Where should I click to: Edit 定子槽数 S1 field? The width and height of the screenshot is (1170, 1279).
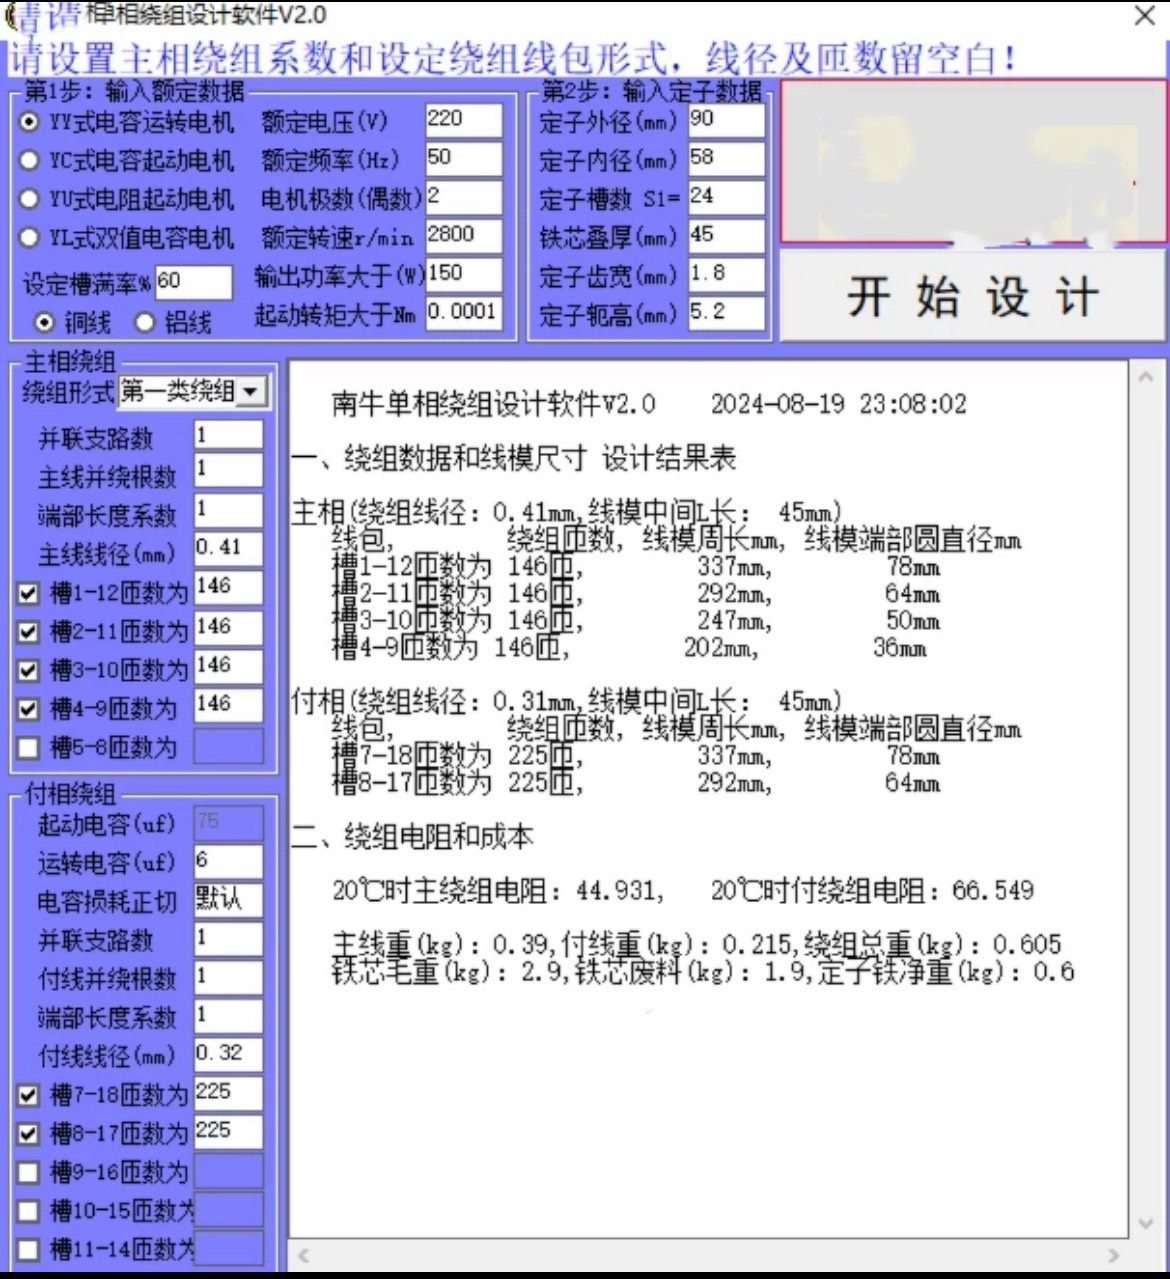(726, 197)
